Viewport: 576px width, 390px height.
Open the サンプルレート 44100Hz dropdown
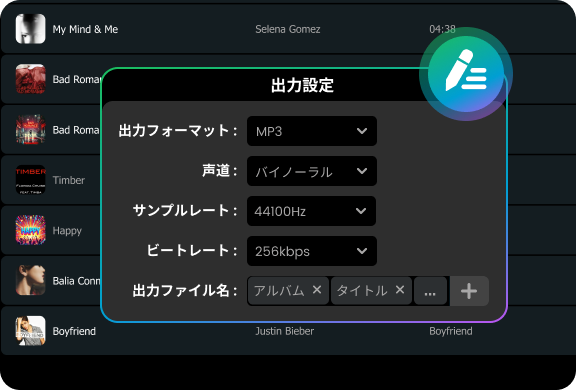312,211
